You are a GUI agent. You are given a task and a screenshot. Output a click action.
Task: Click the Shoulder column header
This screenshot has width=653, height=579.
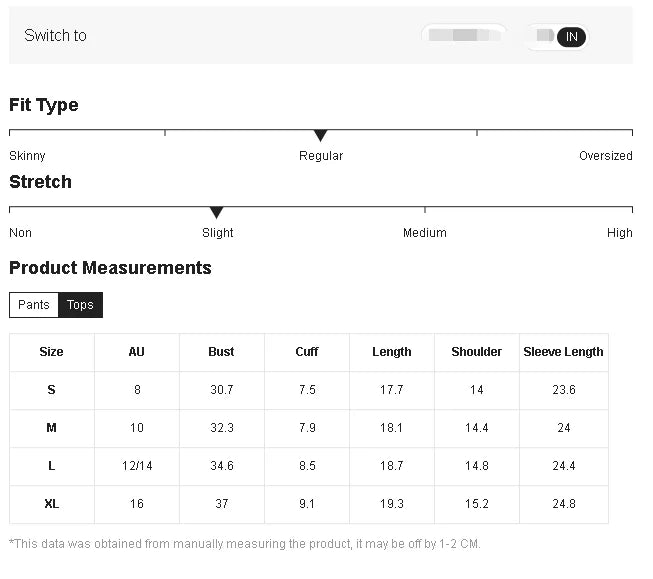click(477, 352)
